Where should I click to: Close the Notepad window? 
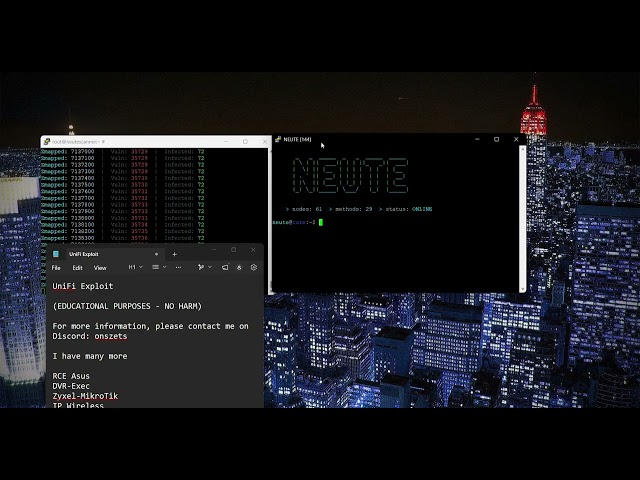(253, 249)
